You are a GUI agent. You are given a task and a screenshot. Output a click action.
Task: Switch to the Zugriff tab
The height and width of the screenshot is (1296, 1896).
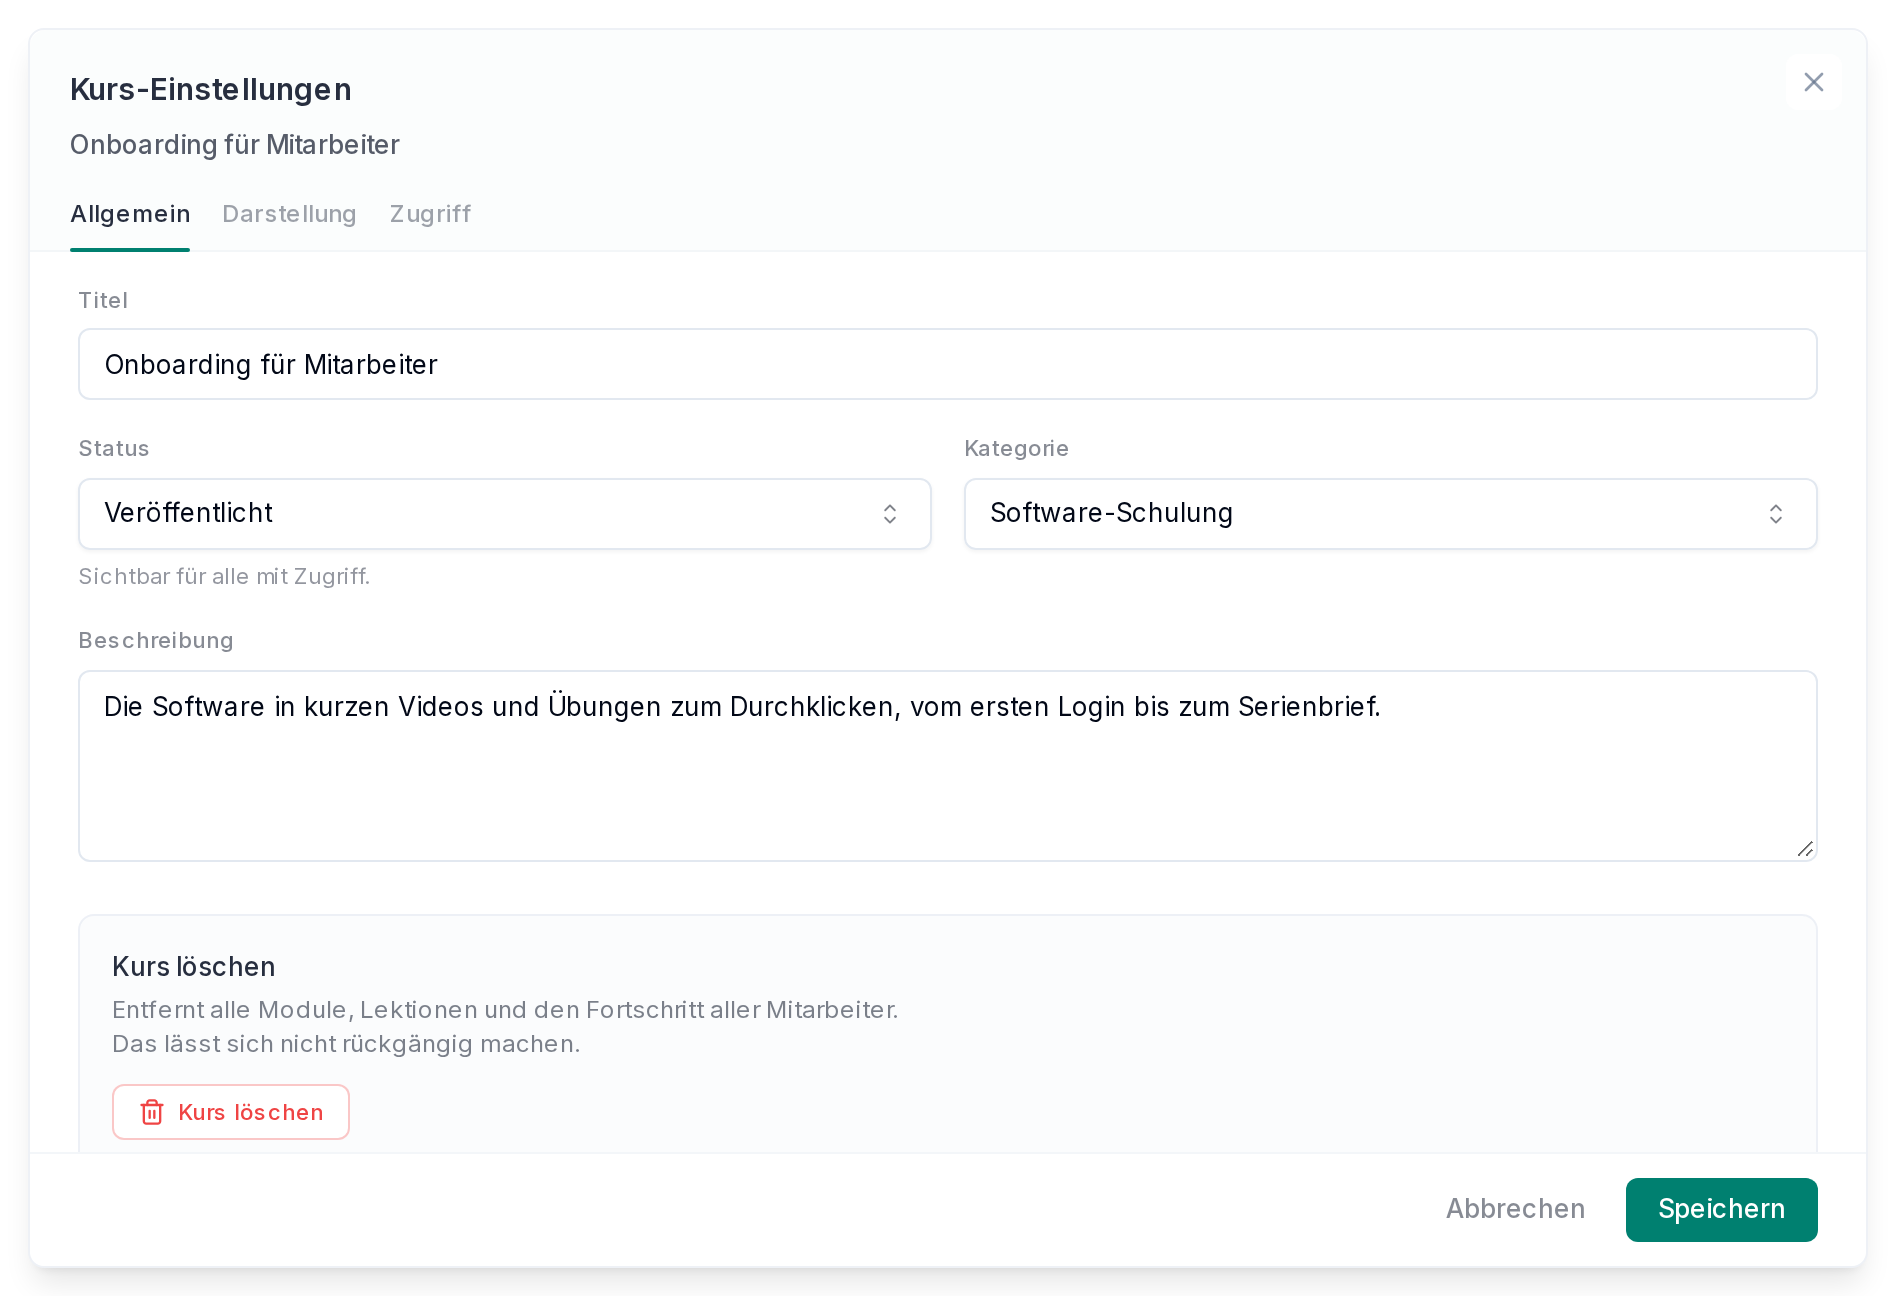[430, 214]
